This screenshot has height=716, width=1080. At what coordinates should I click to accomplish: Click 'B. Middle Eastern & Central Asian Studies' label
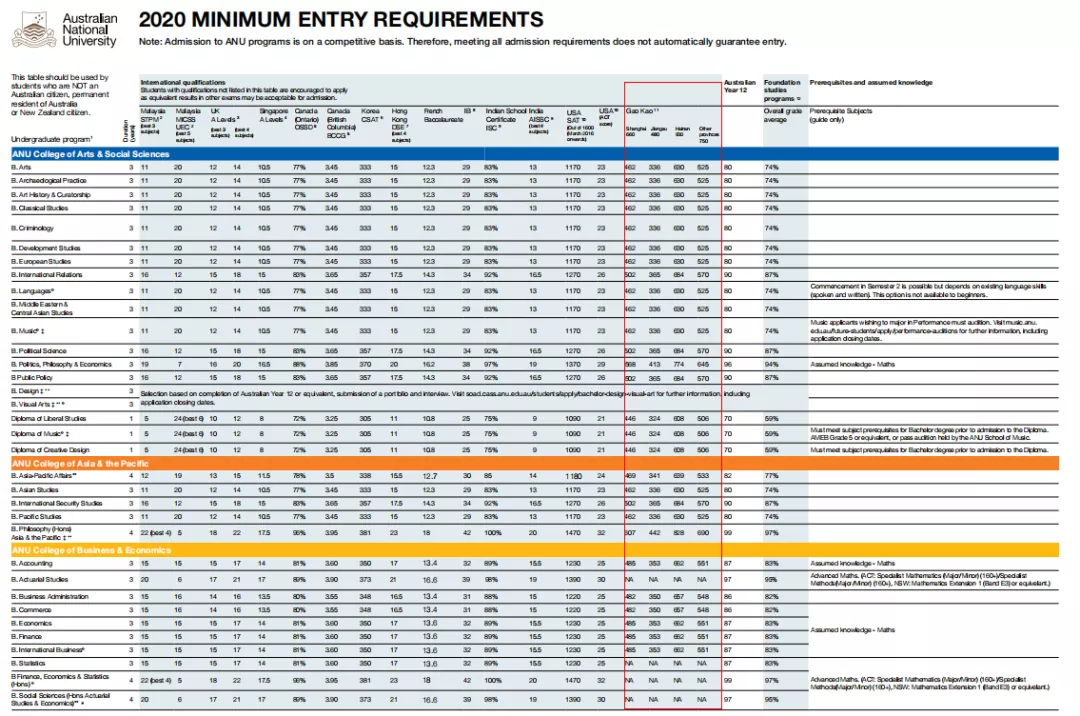click(42, 308)
